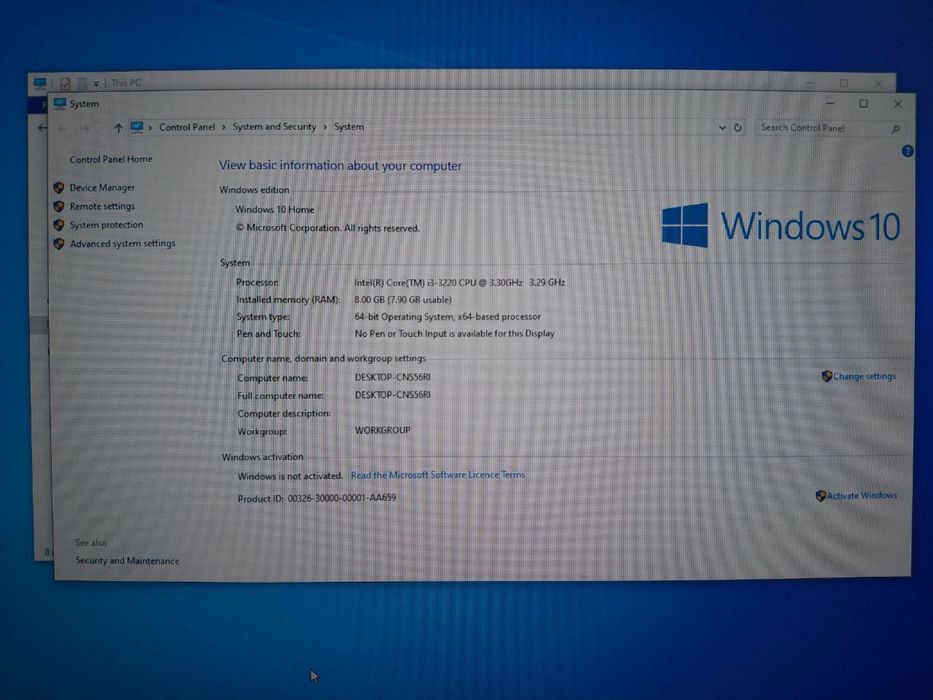The image size is (933, 700).
Task: Open Device Manager link
Action: [x=102, y=188]
